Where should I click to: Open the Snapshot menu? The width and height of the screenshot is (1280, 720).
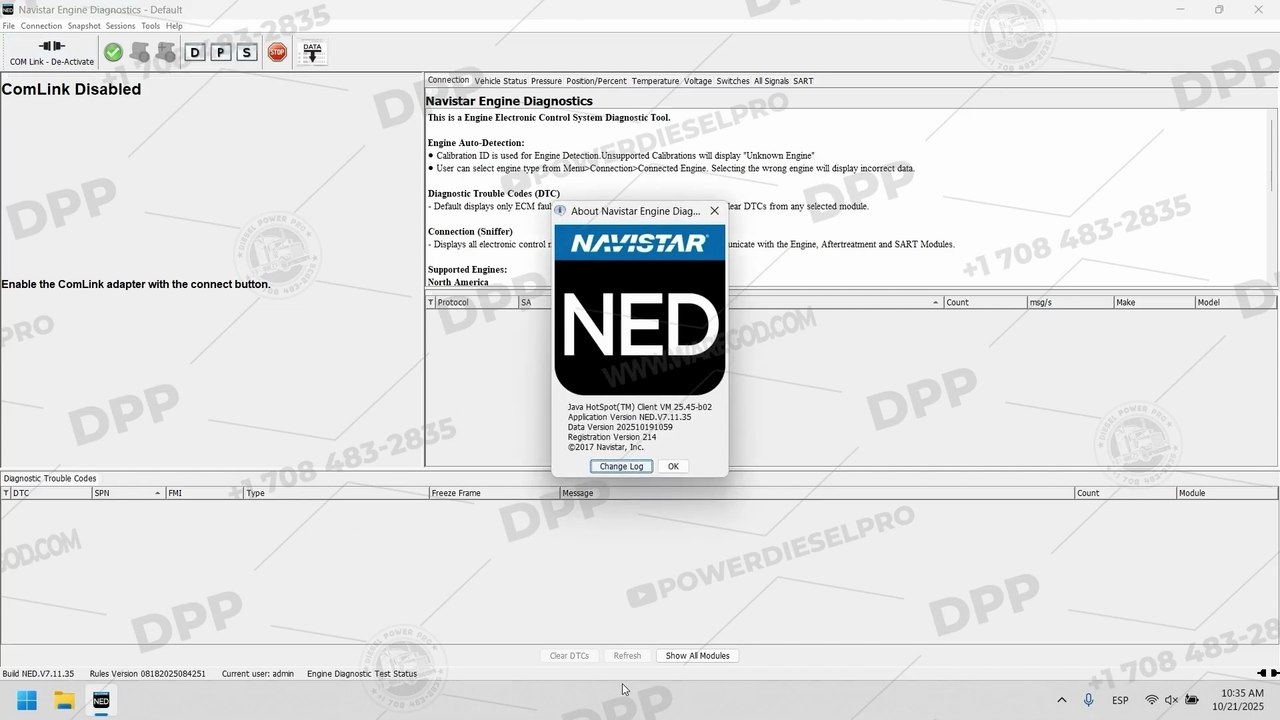(84, 26)
